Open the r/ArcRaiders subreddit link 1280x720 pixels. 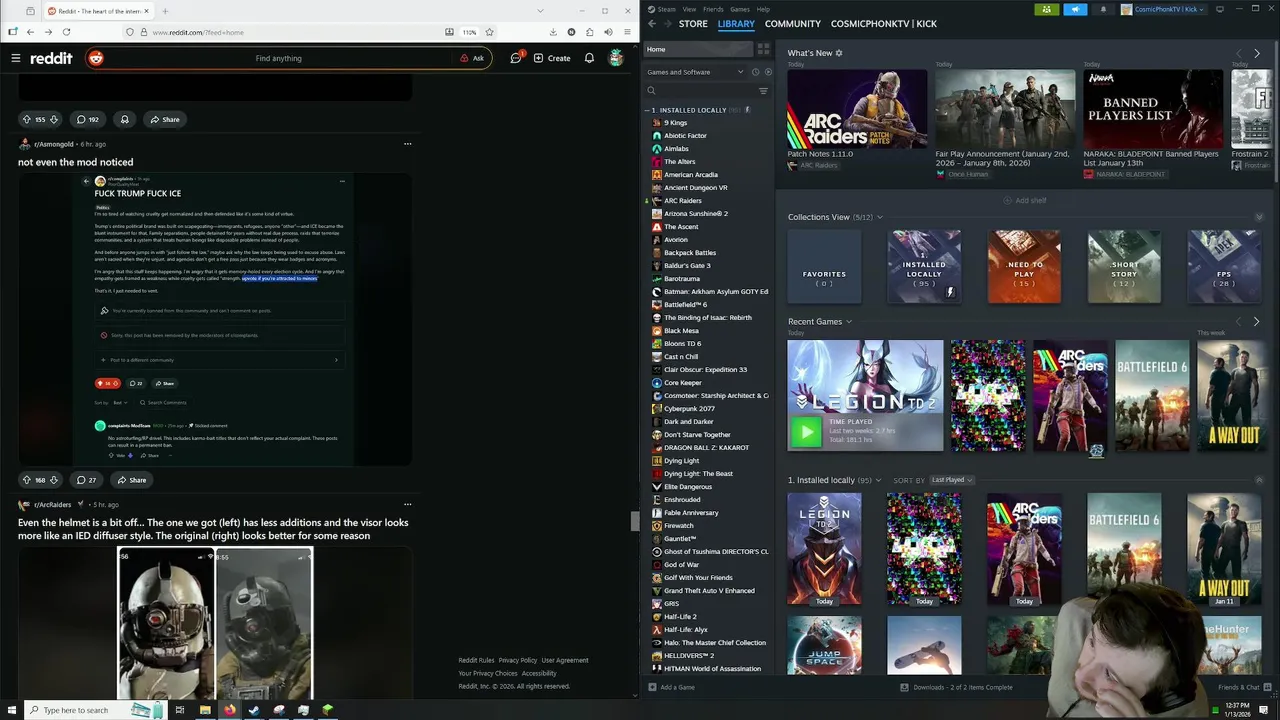point(53,505)
